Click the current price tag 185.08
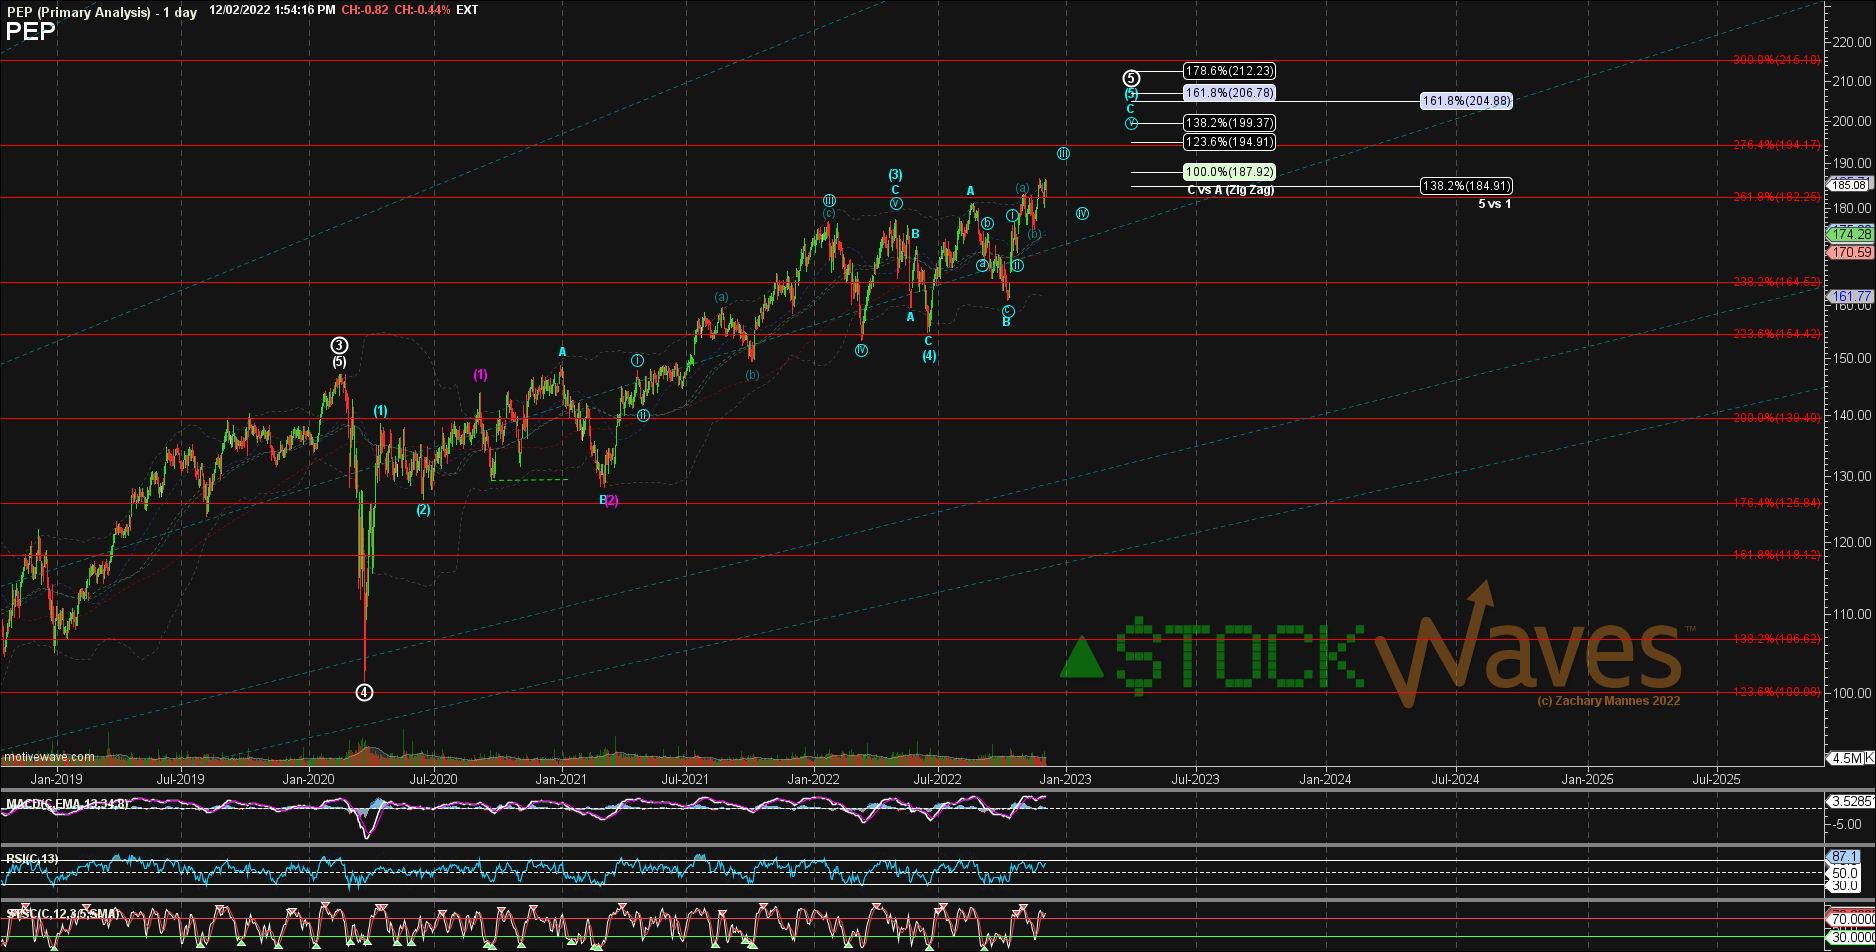The height and width of the screenshot is (952, 1876). [x=1849, y=185]
